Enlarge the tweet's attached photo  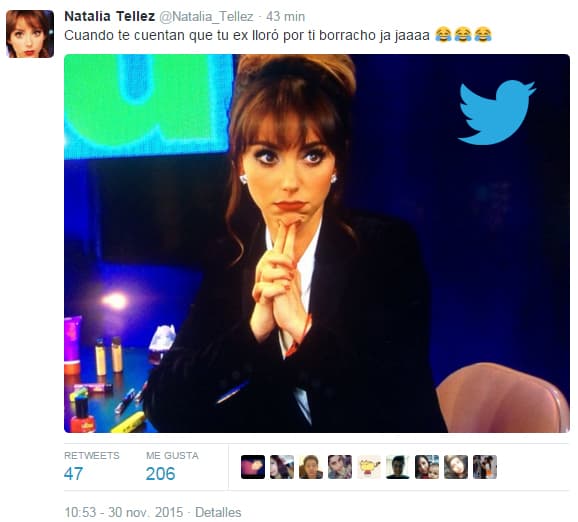[x=317, y=243]
